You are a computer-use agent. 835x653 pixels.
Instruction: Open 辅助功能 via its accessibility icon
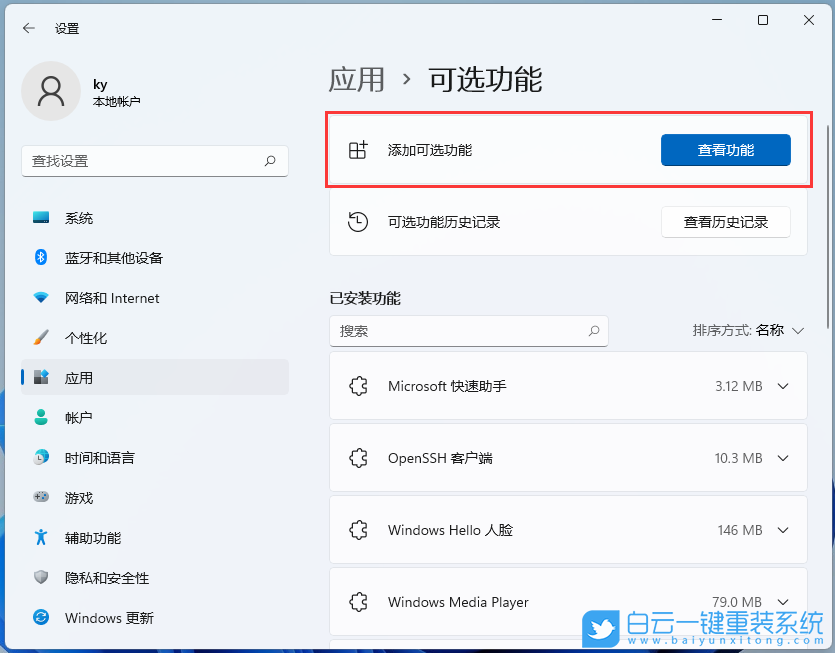point(40,538)
